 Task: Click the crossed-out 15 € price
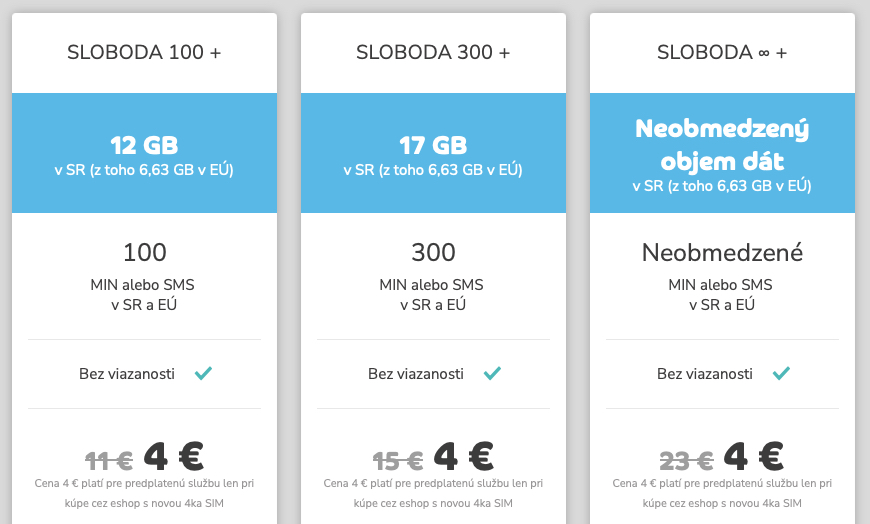pyautogui.click(x=398, y=460)
